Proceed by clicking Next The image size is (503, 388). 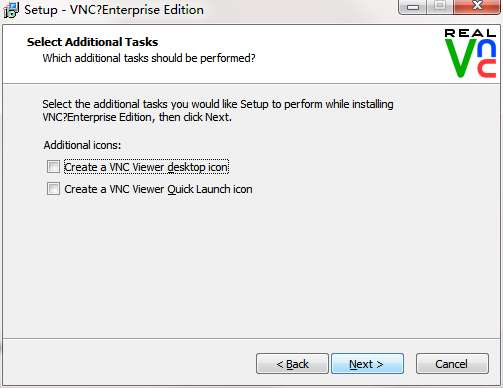coord(367,364)
